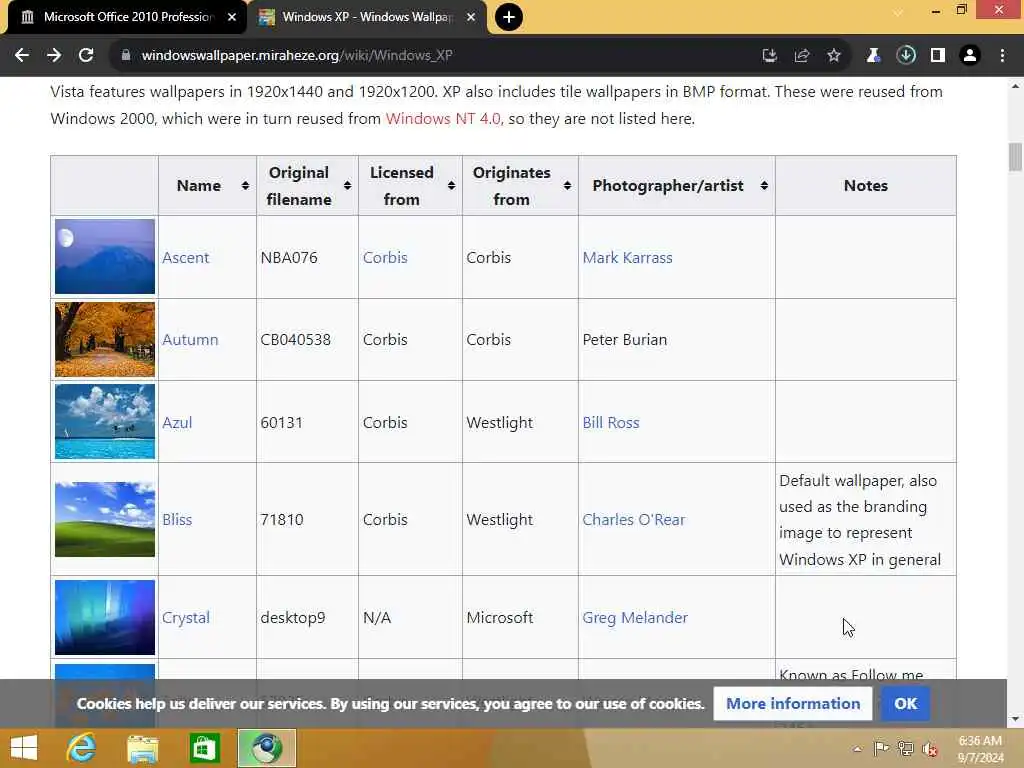Open the Chrome Labs flask icon
This screenshot has height=768, width=1024.
click(x=873, y=56)
